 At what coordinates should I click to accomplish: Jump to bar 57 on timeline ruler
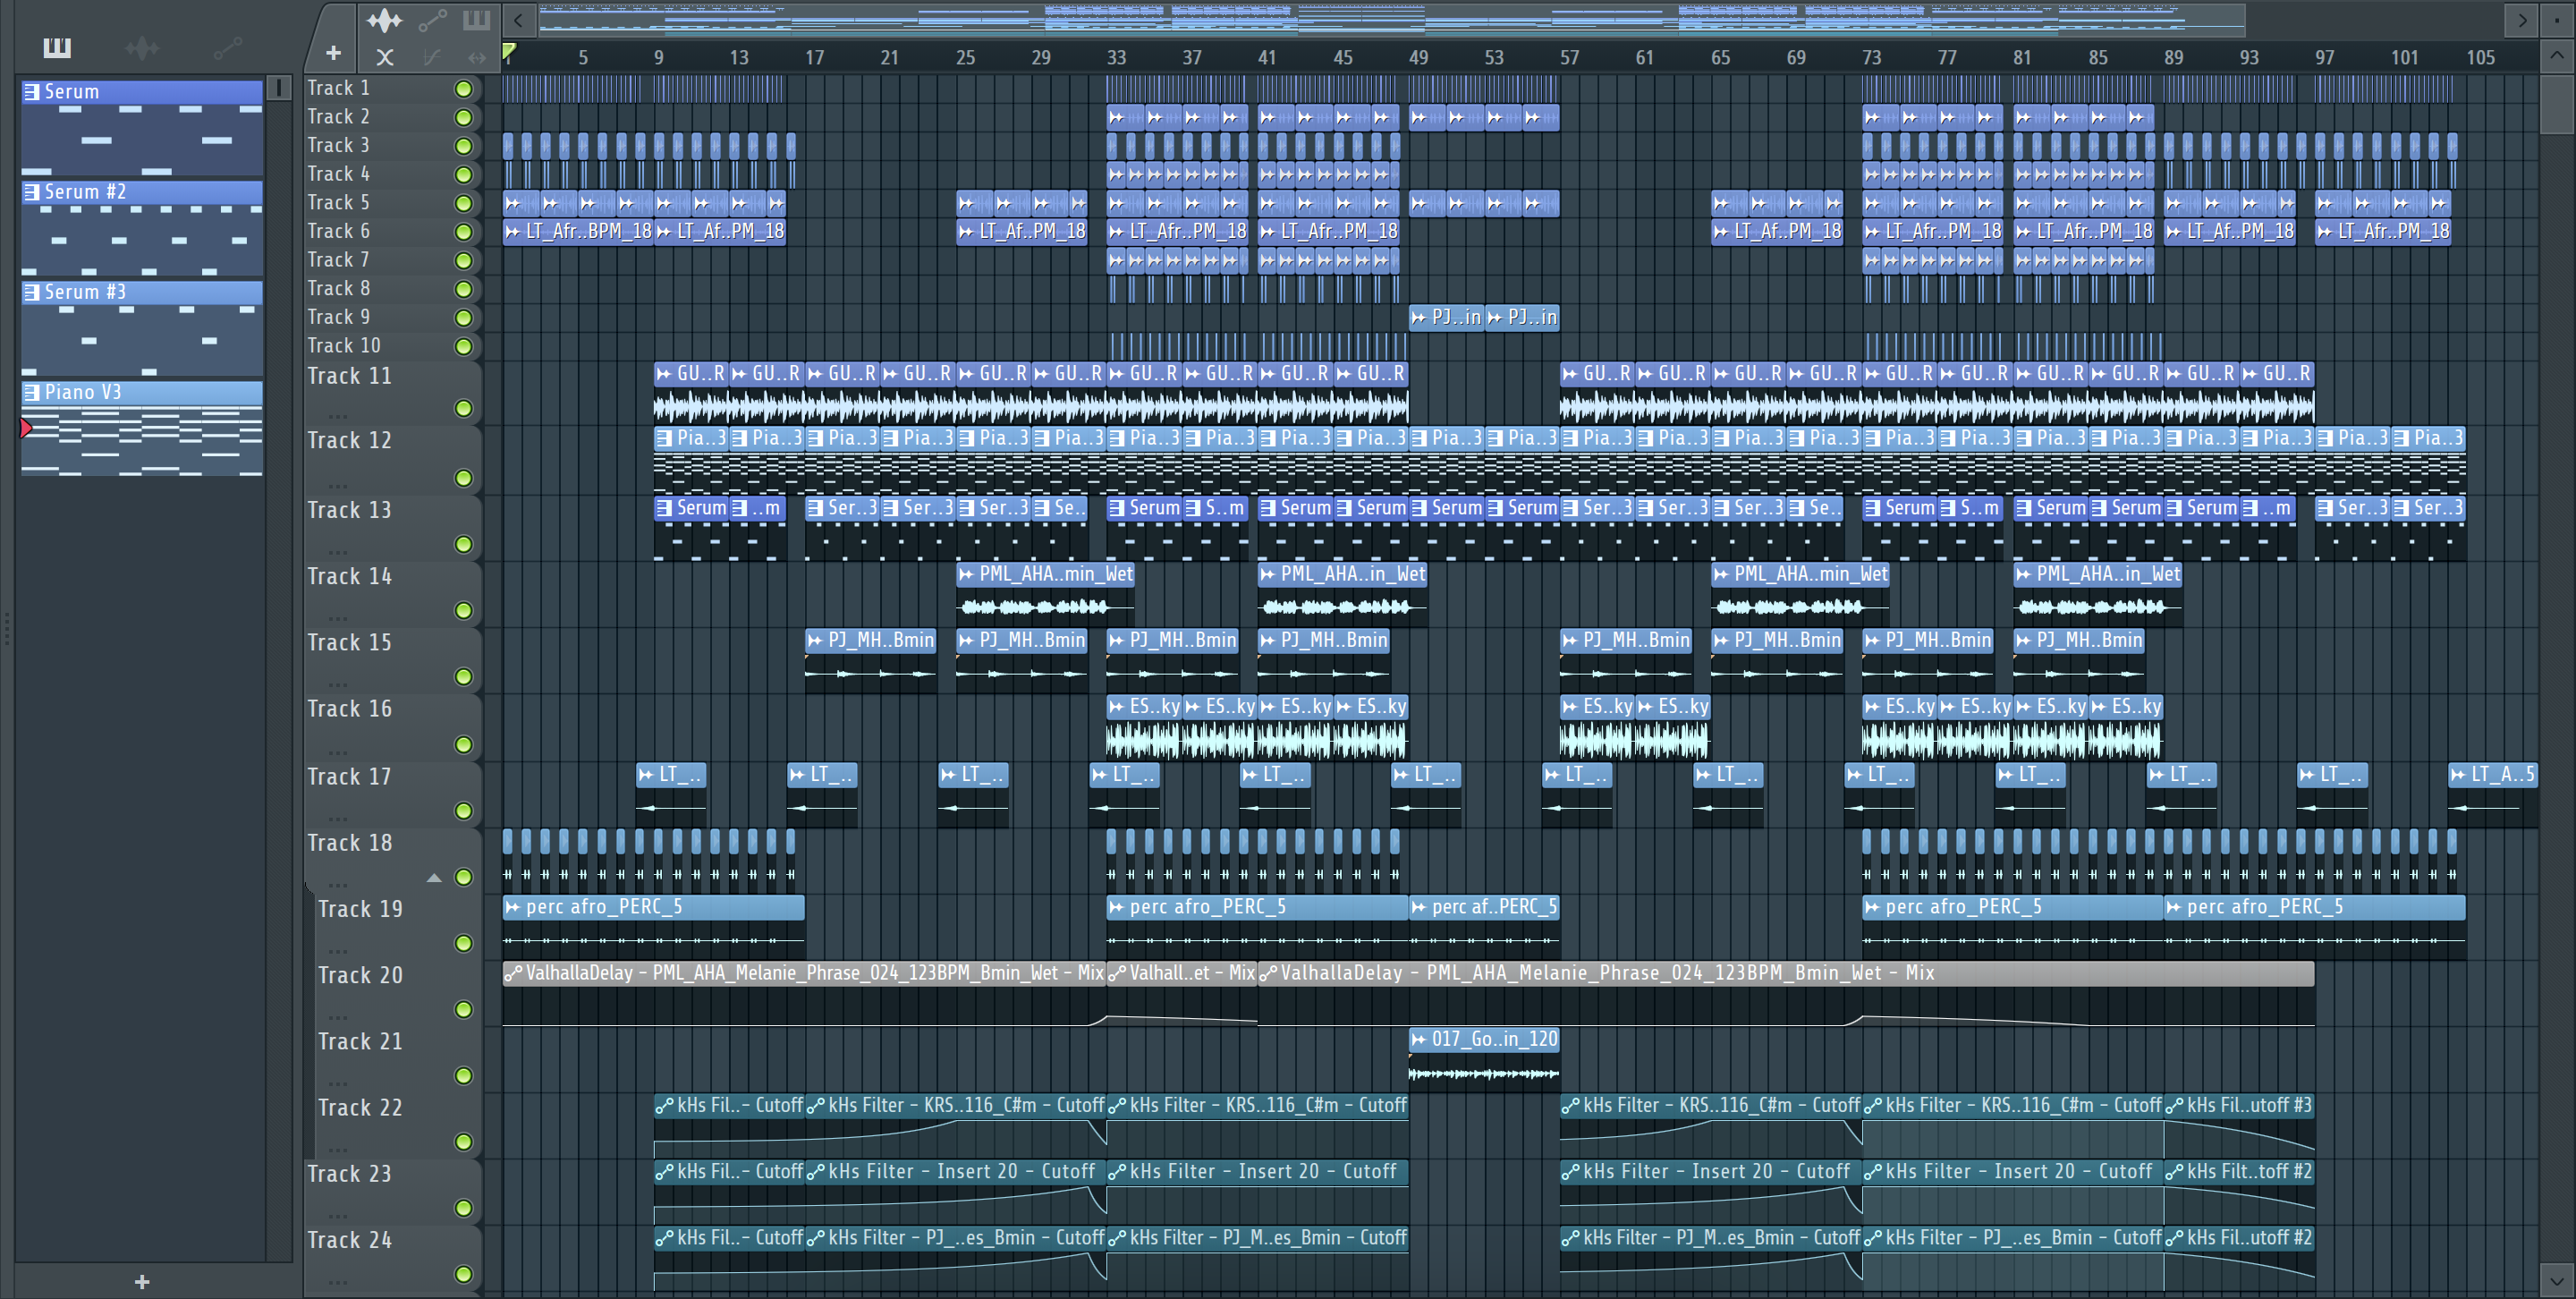1569,58
